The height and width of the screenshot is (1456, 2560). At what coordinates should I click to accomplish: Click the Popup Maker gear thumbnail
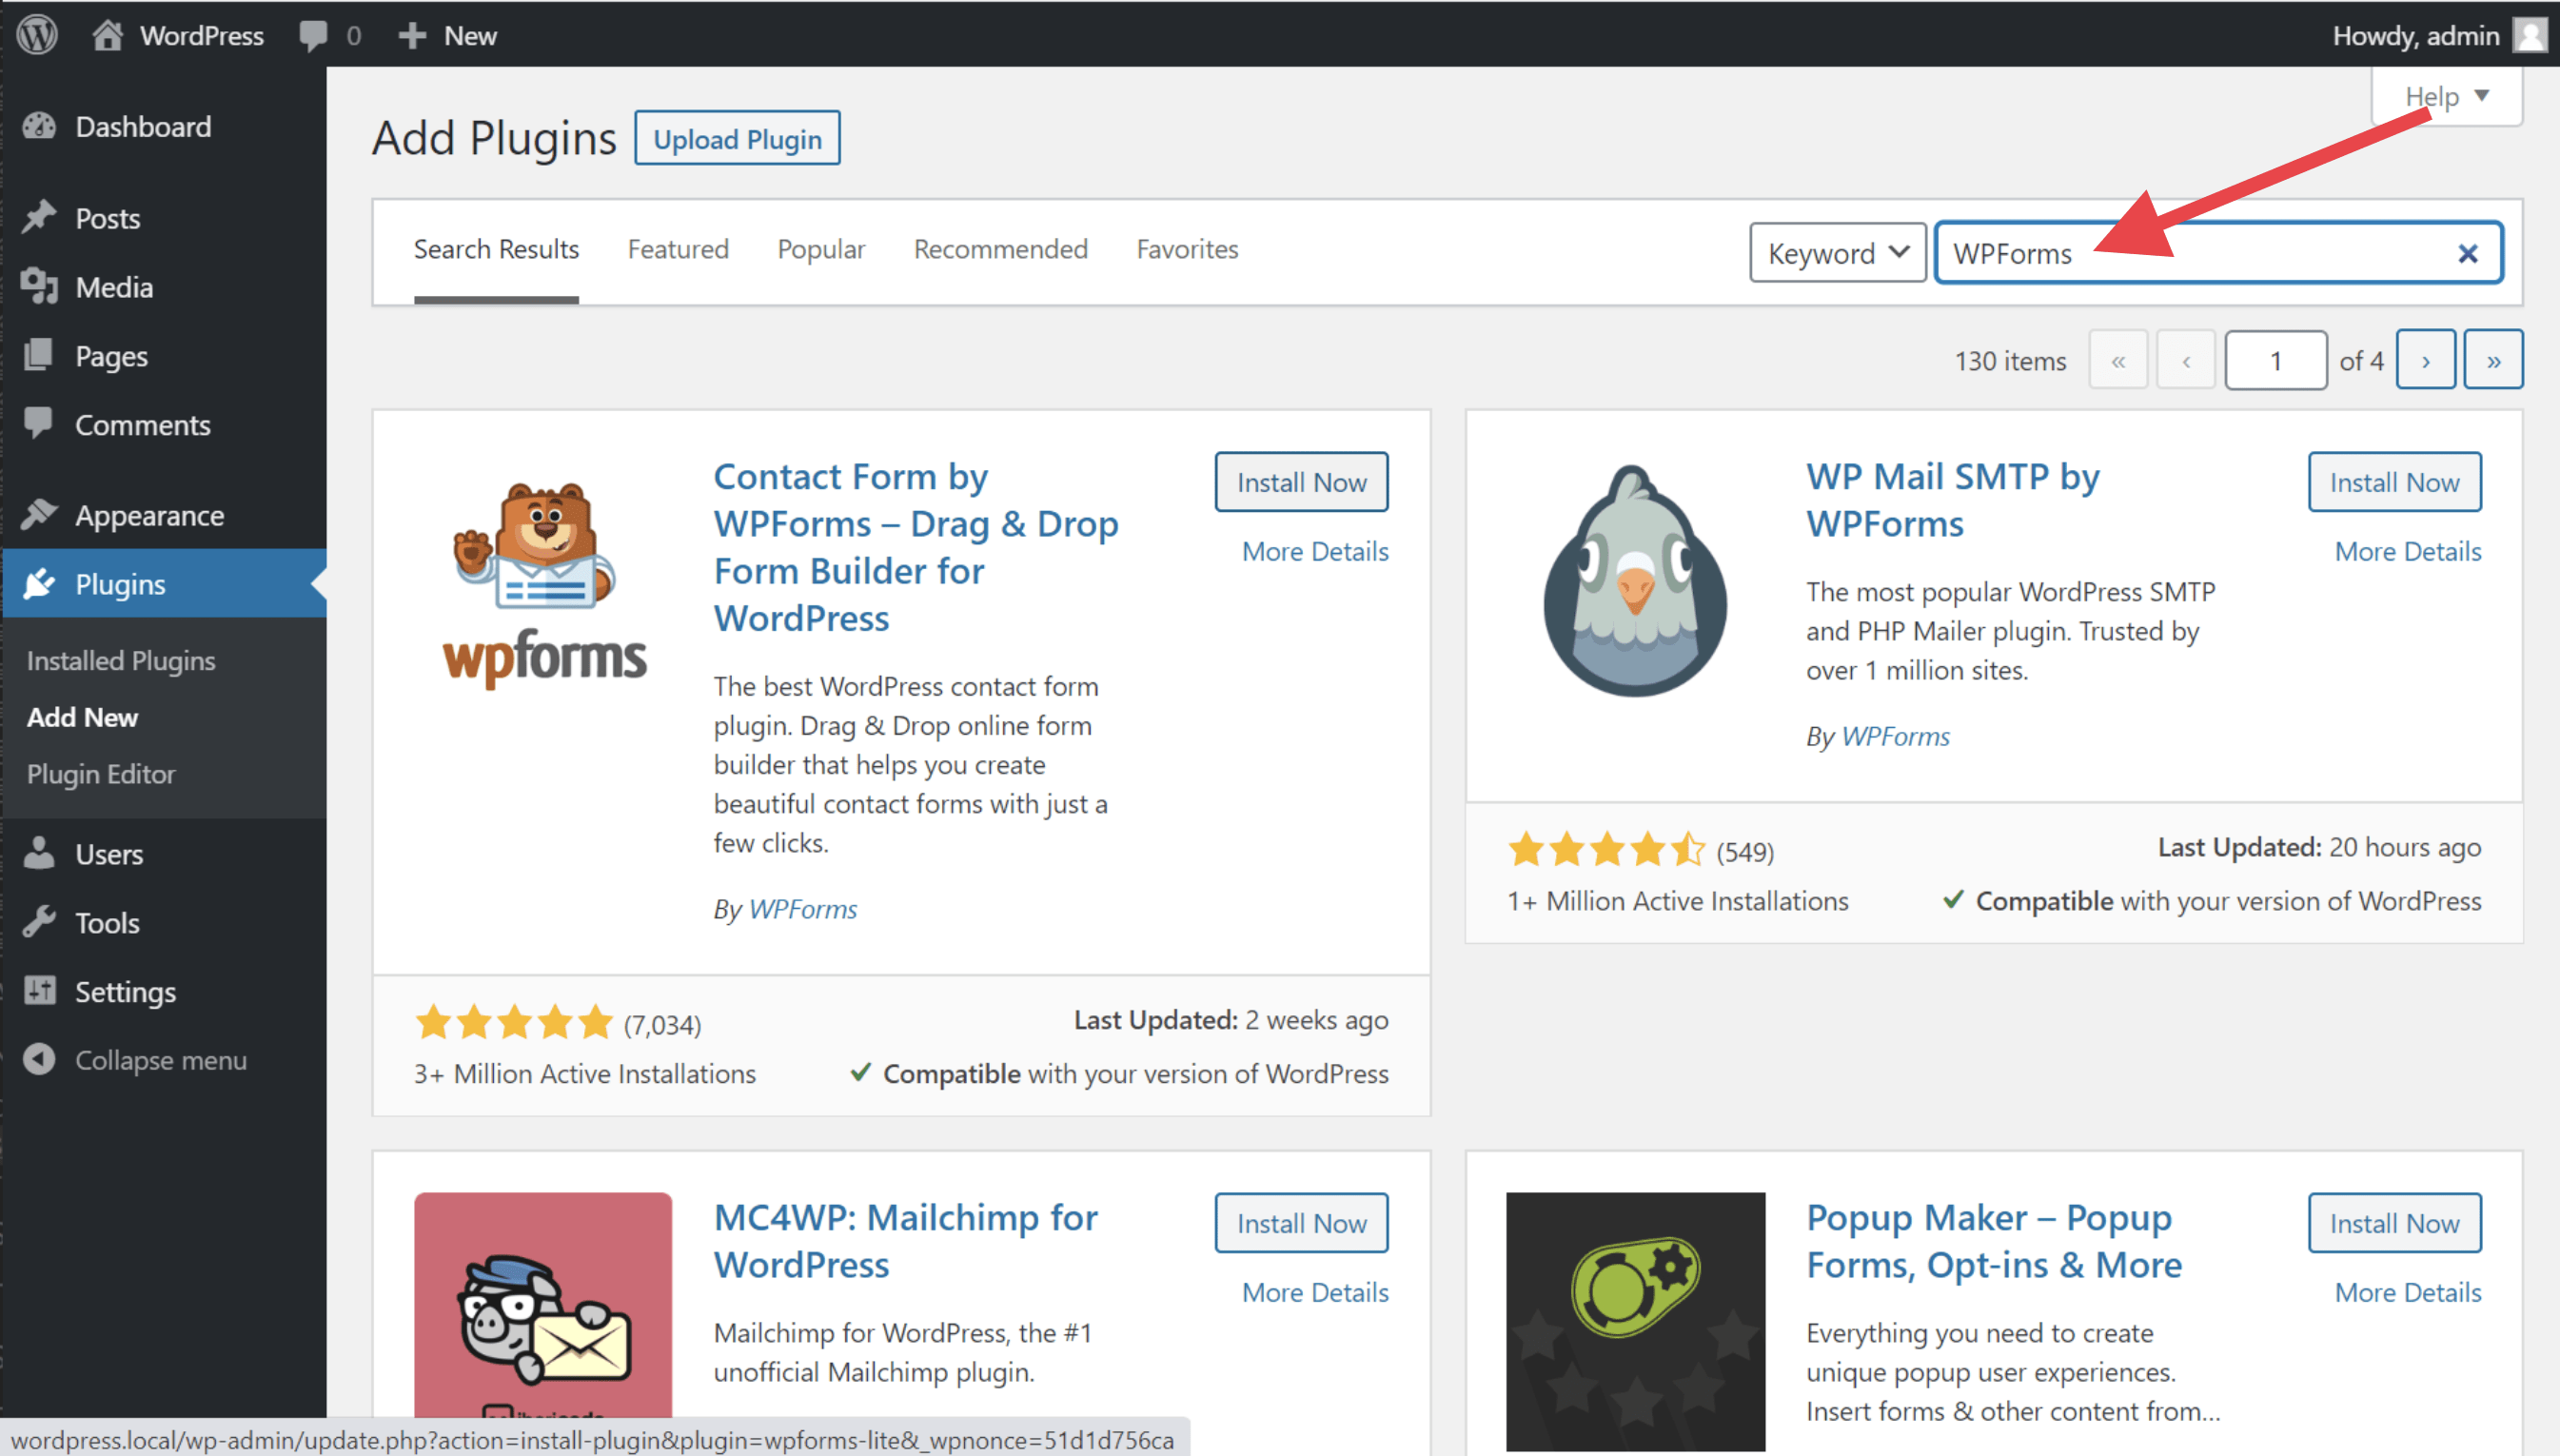[x=1635, y=1320]
